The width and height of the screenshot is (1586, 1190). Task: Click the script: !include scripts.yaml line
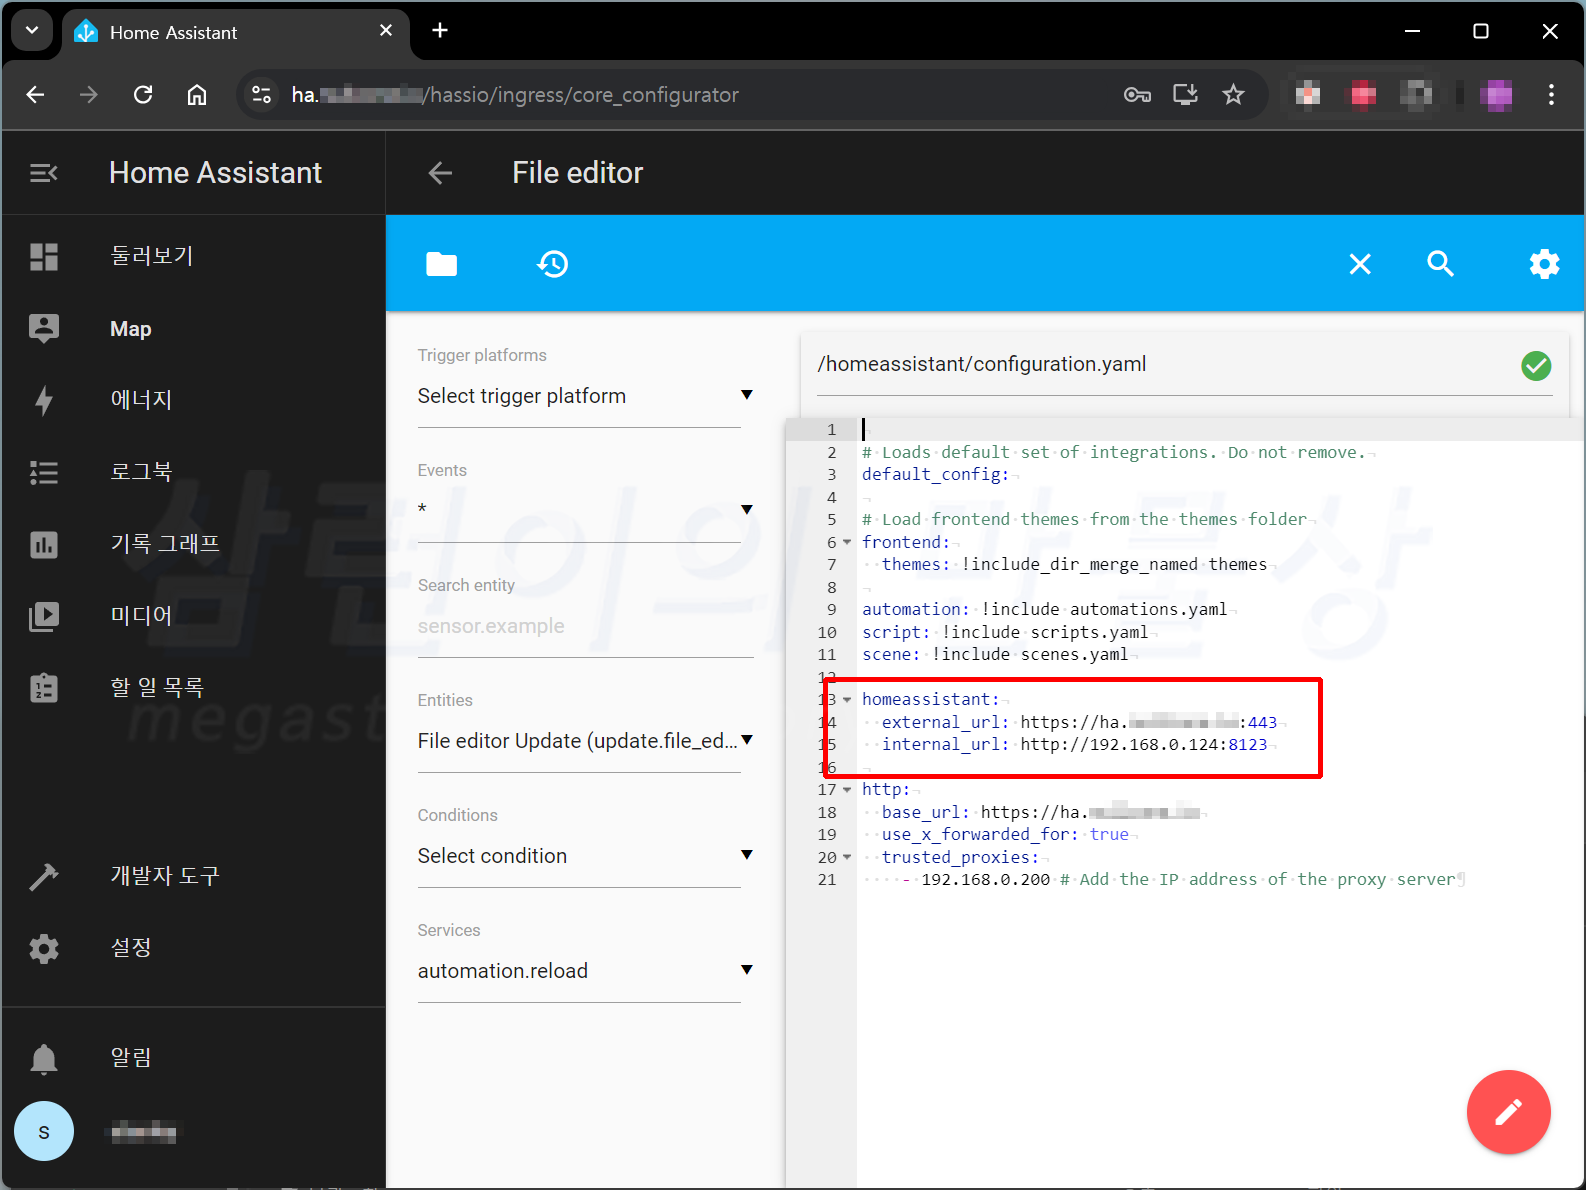pyautogui.click(x=1005, y=633)
